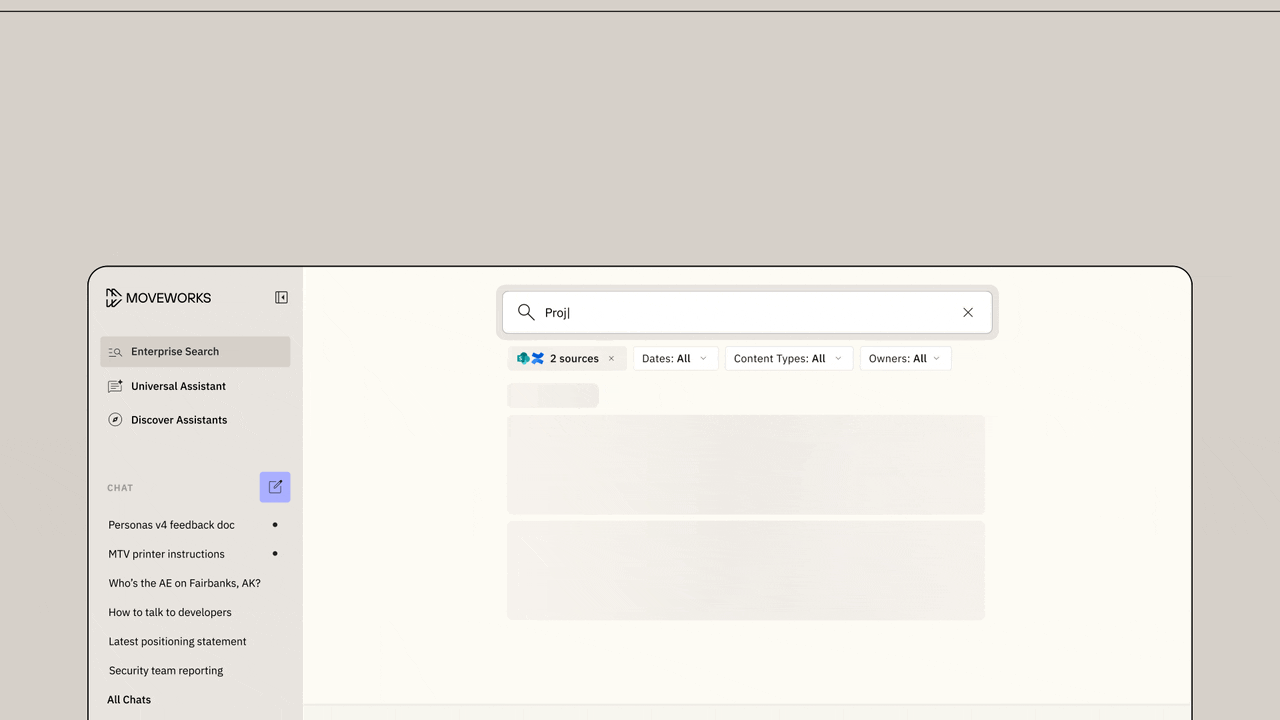Open Personas v4 feedback doc chat

(171, 525)
